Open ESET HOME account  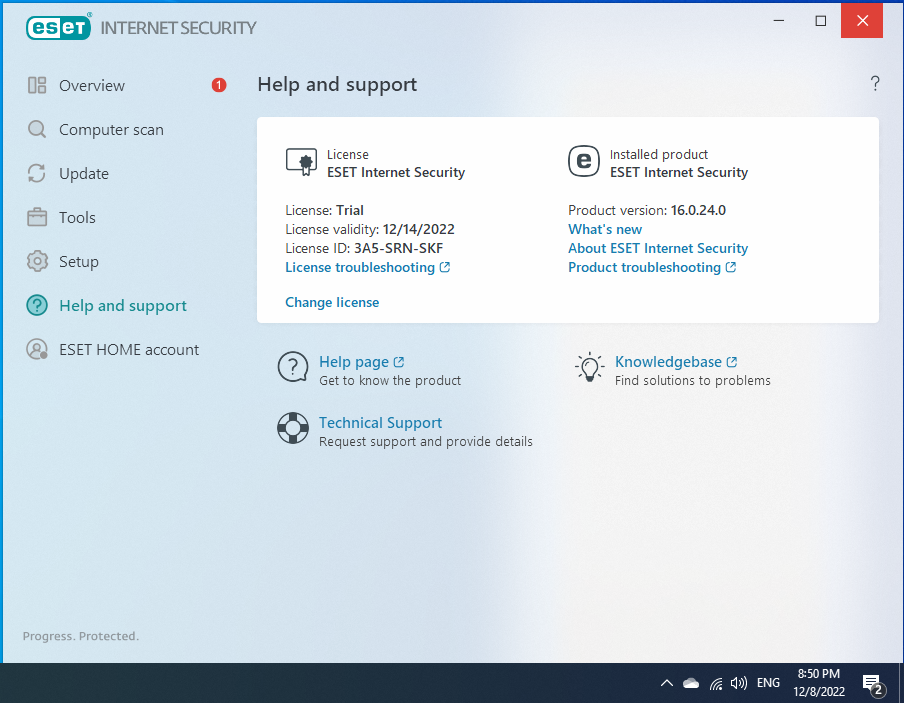tap(129, 349)
